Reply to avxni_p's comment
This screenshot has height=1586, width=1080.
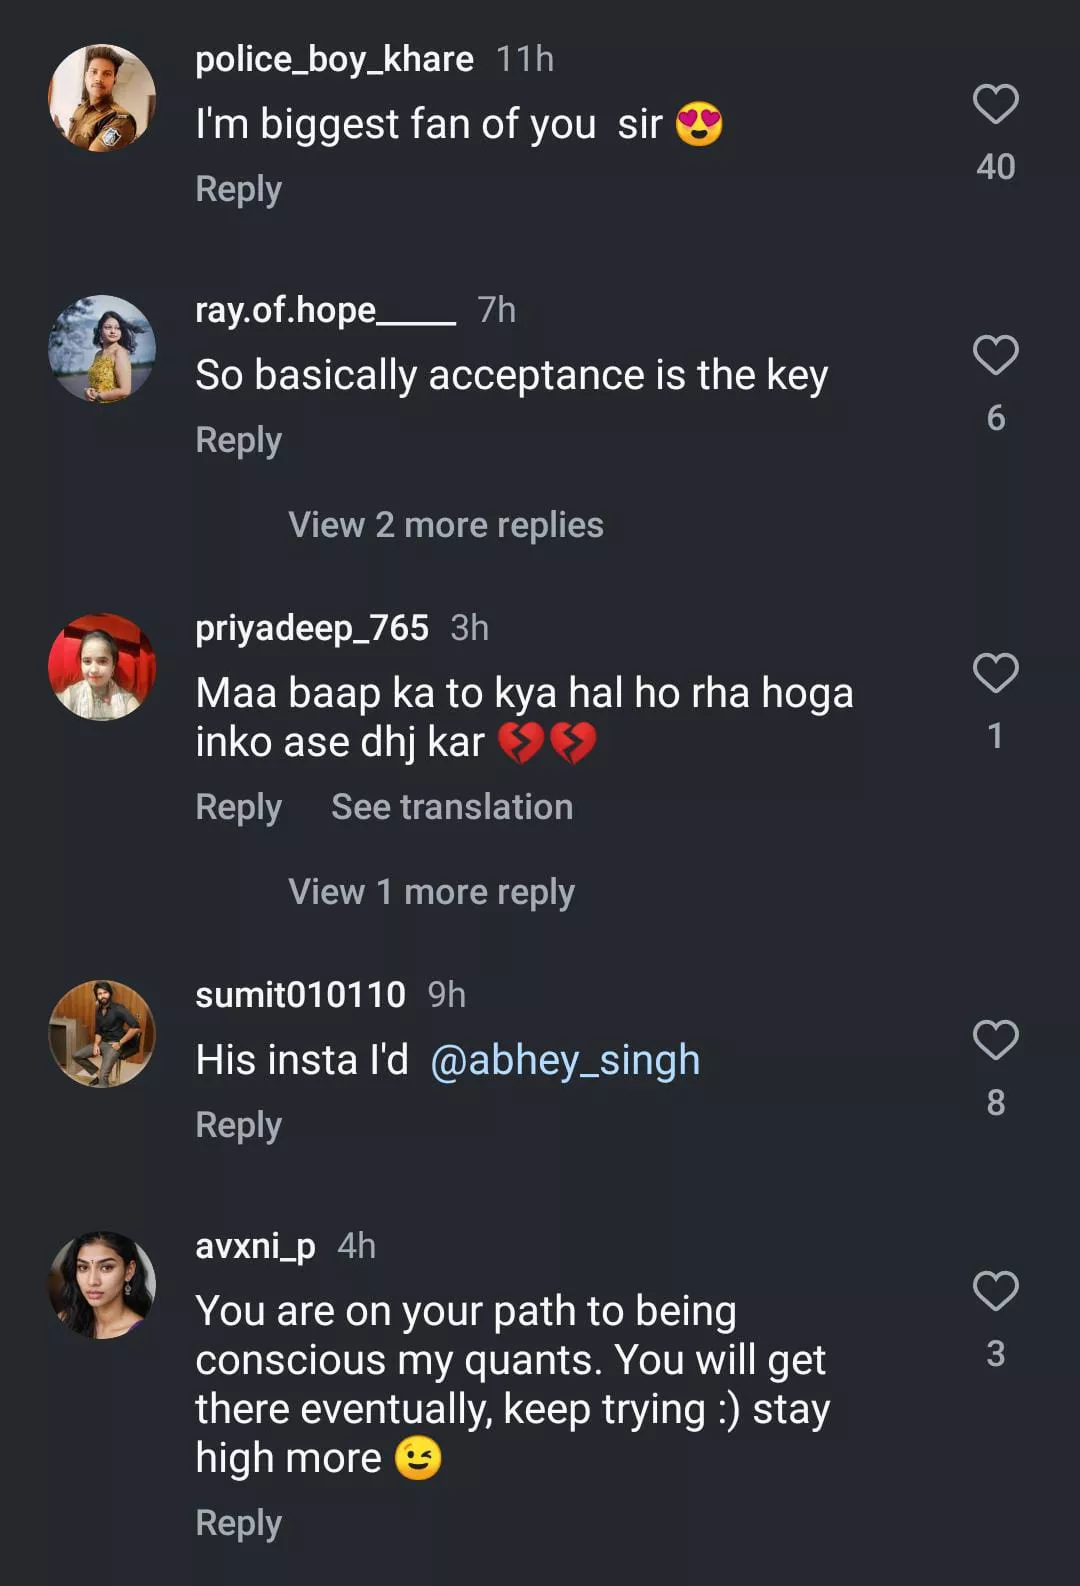tap(238, 1523)
